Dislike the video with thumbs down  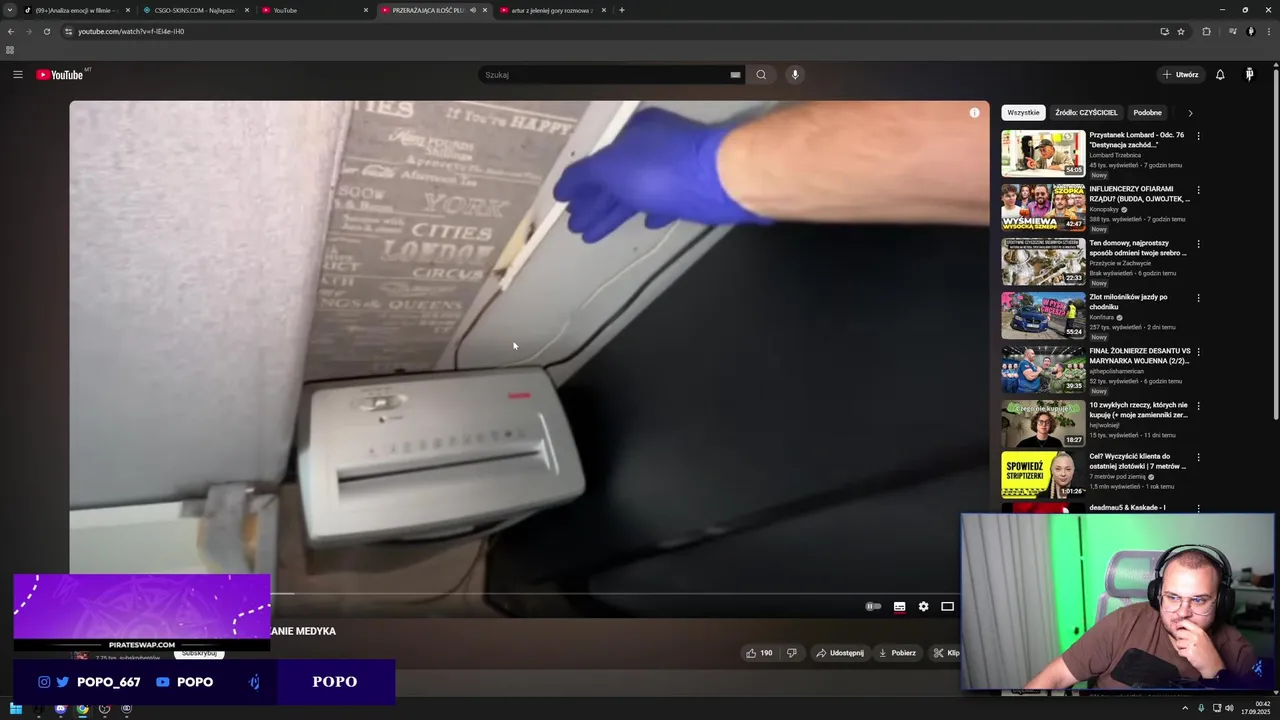(x=791, y=653)
